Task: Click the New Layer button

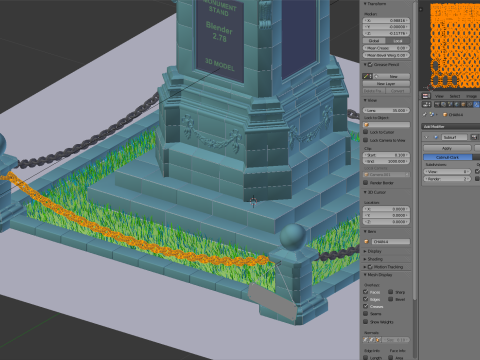Action: pyautogui.click(x=386, y=84)
